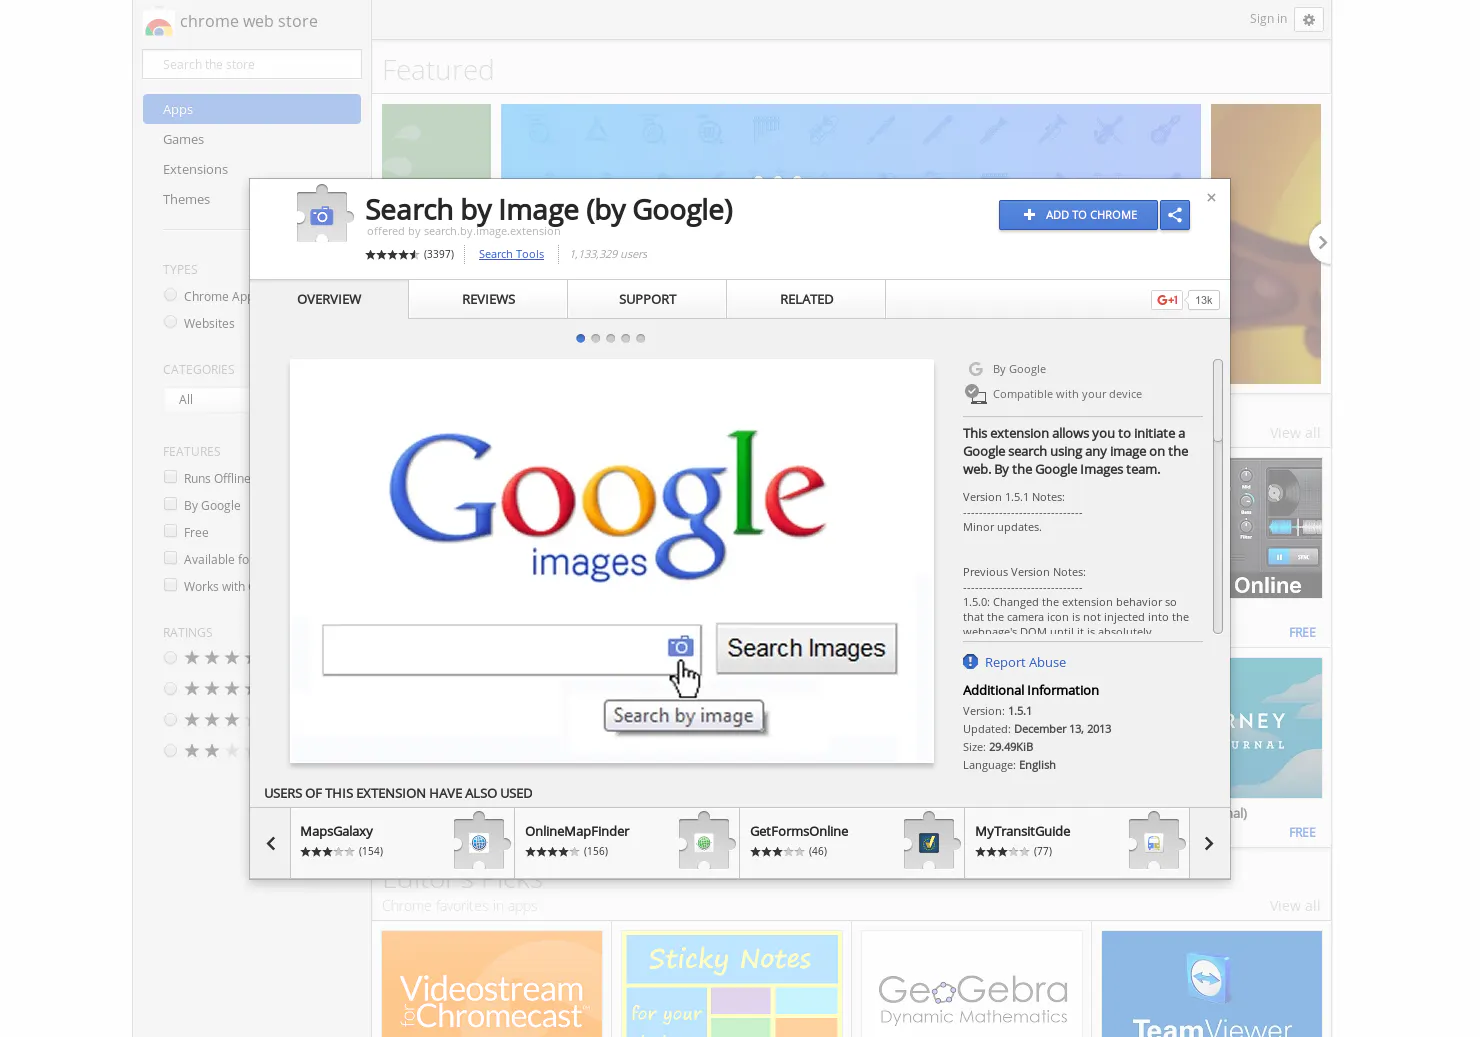Close the extension details dialog

(1211, 198)
